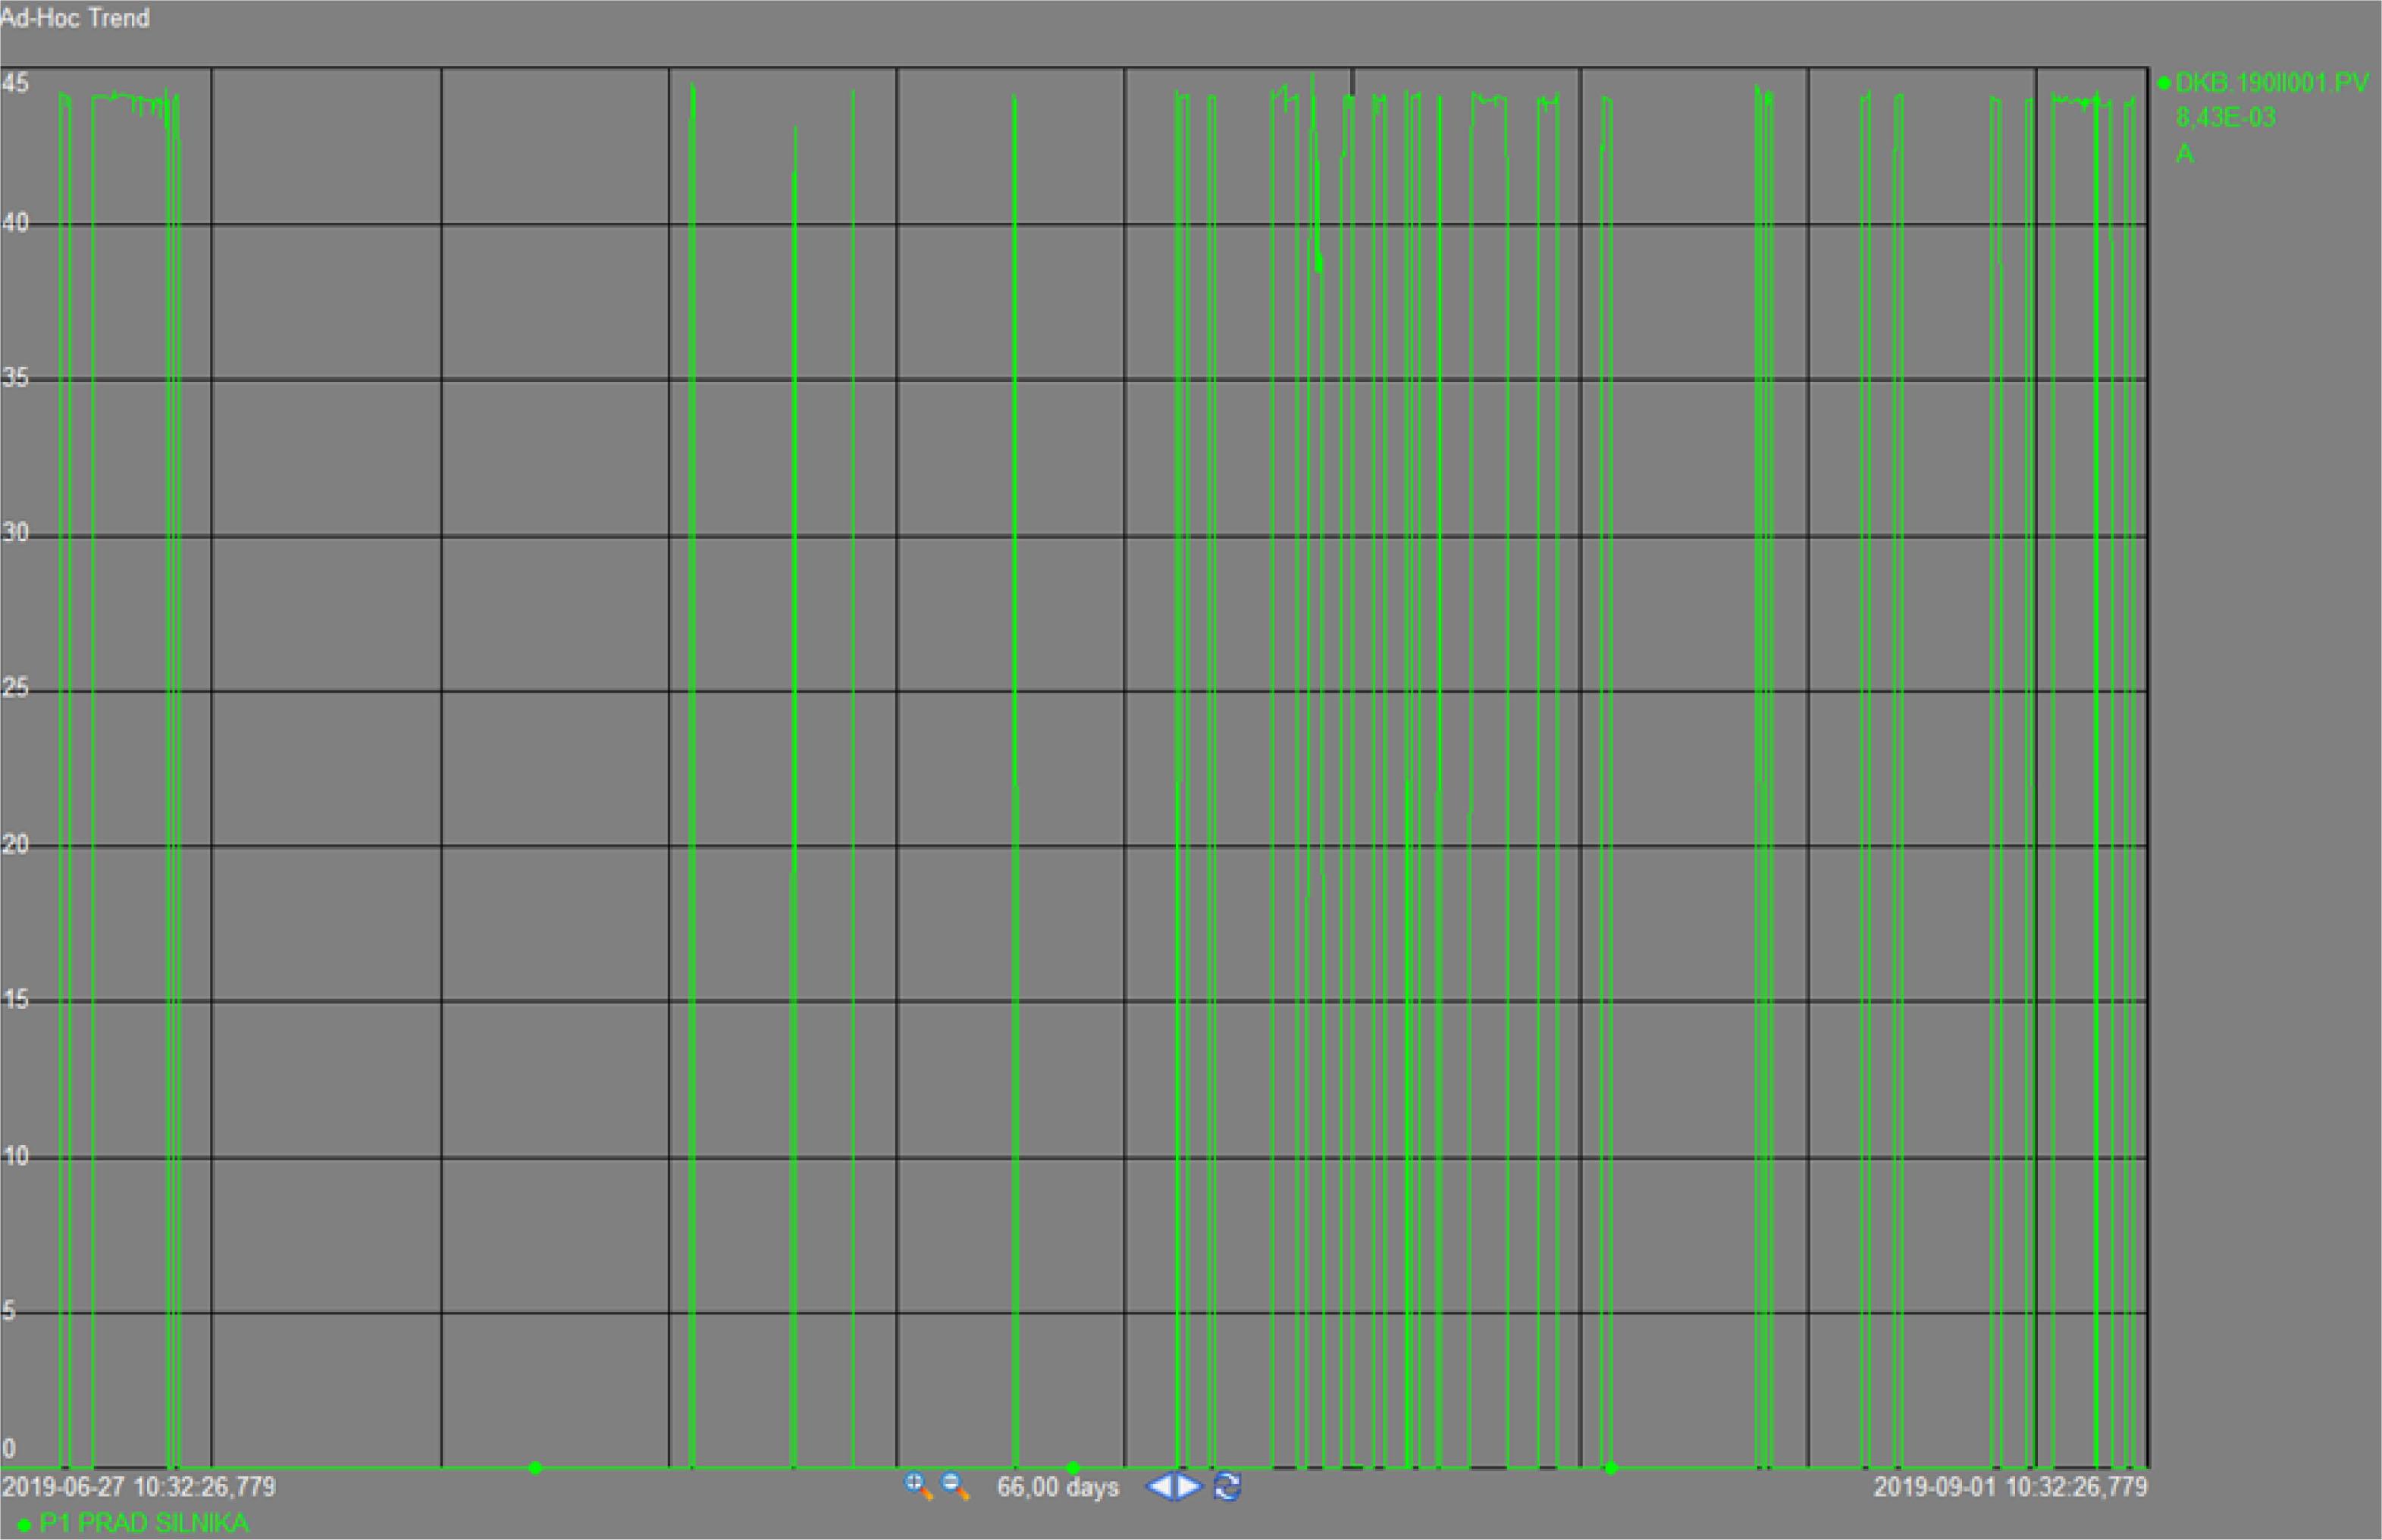Zoom in the trend time axis
Viewport: 2382px width, 1540px height.
point(917,1486)
